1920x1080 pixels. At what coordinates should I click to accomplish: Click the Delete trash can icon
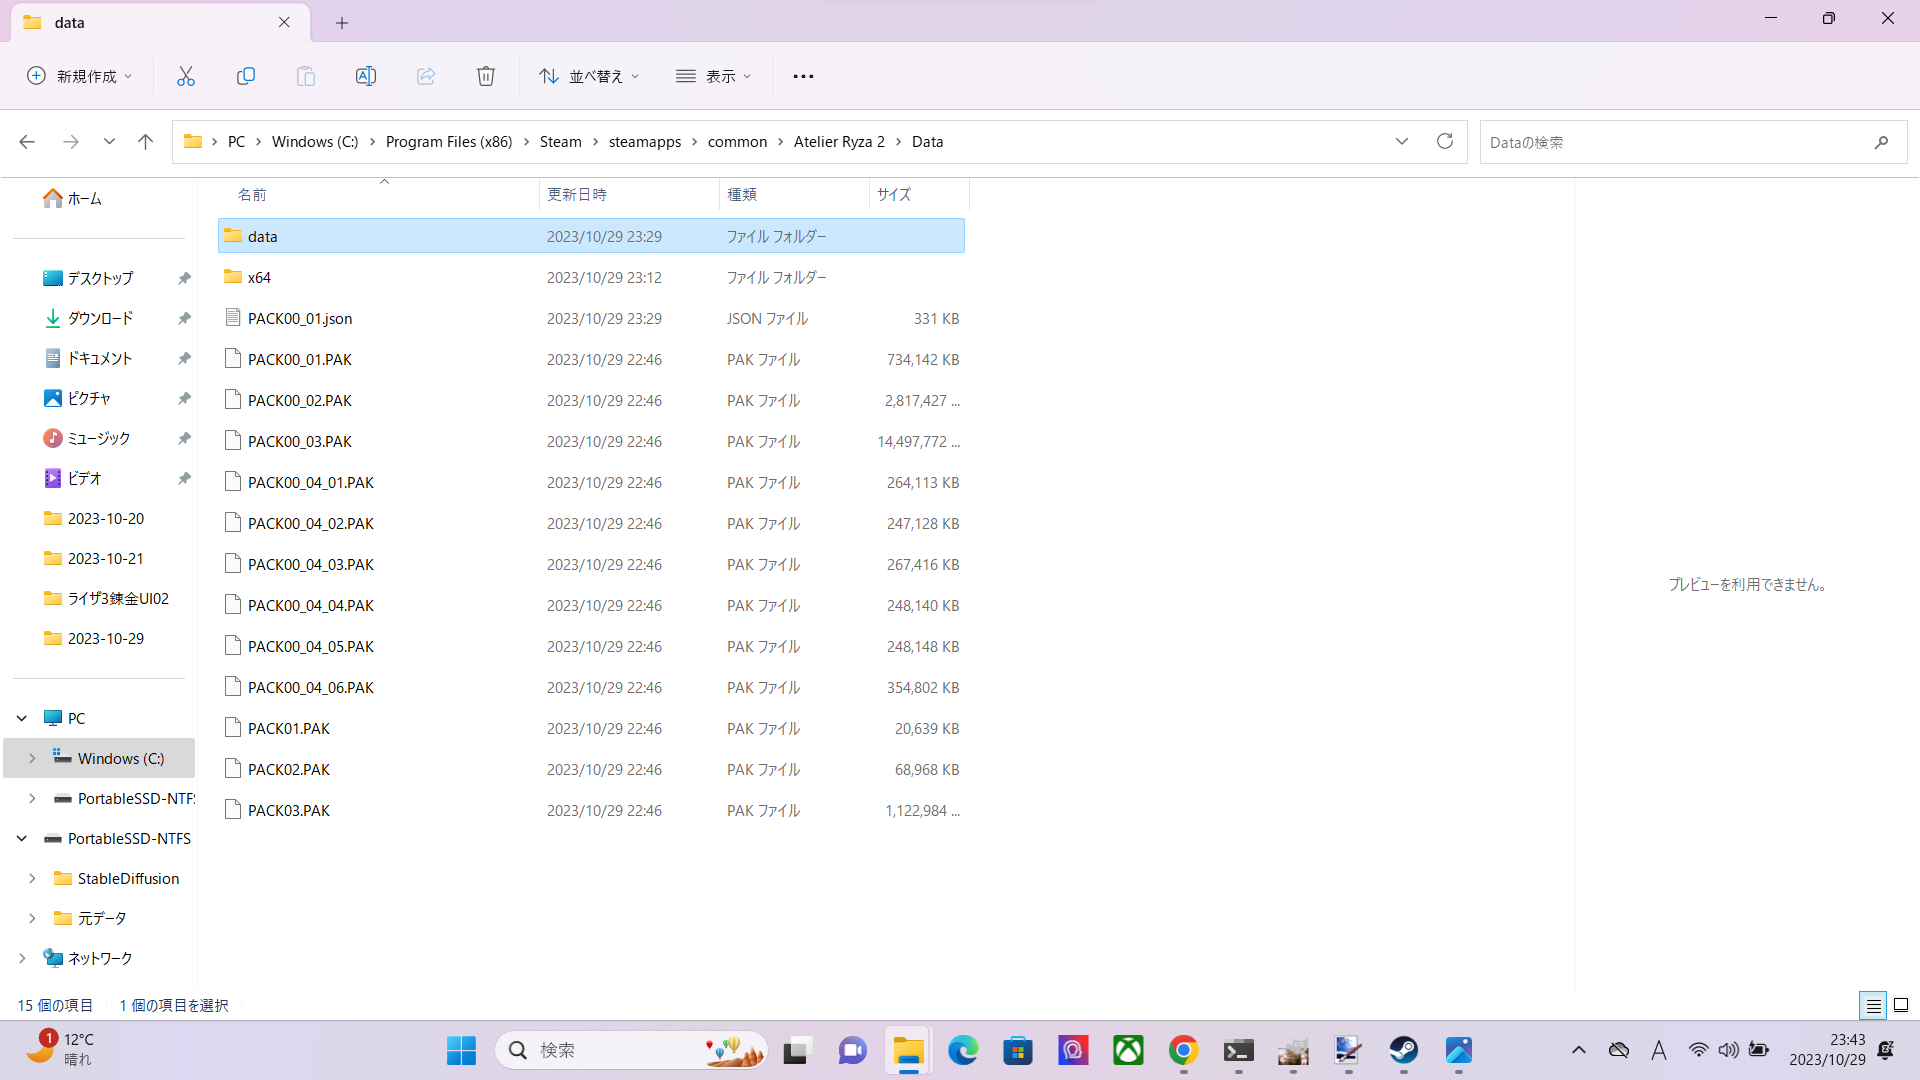point(486,76)
